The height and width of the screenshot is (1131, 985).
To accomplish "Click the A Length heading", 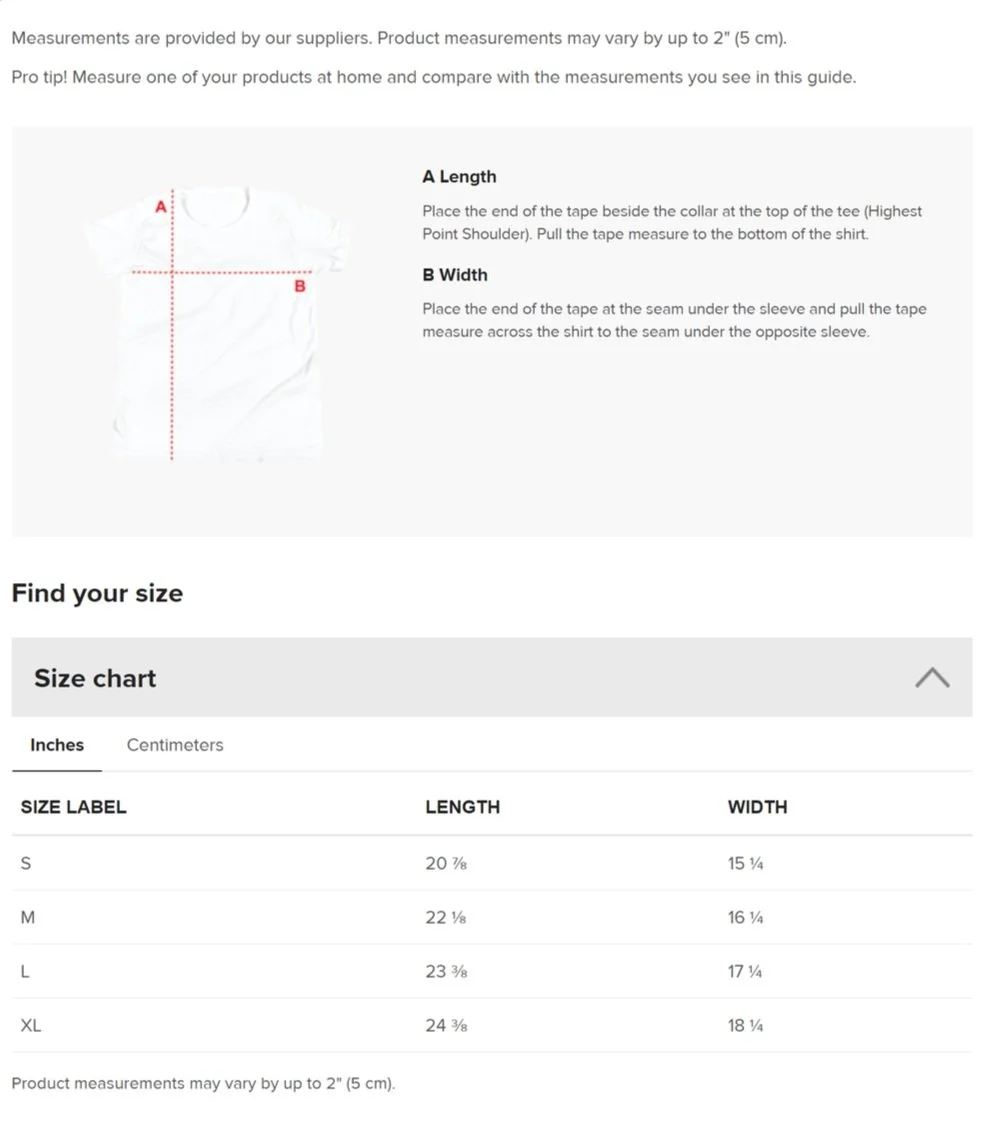I will tap(459, 177).
